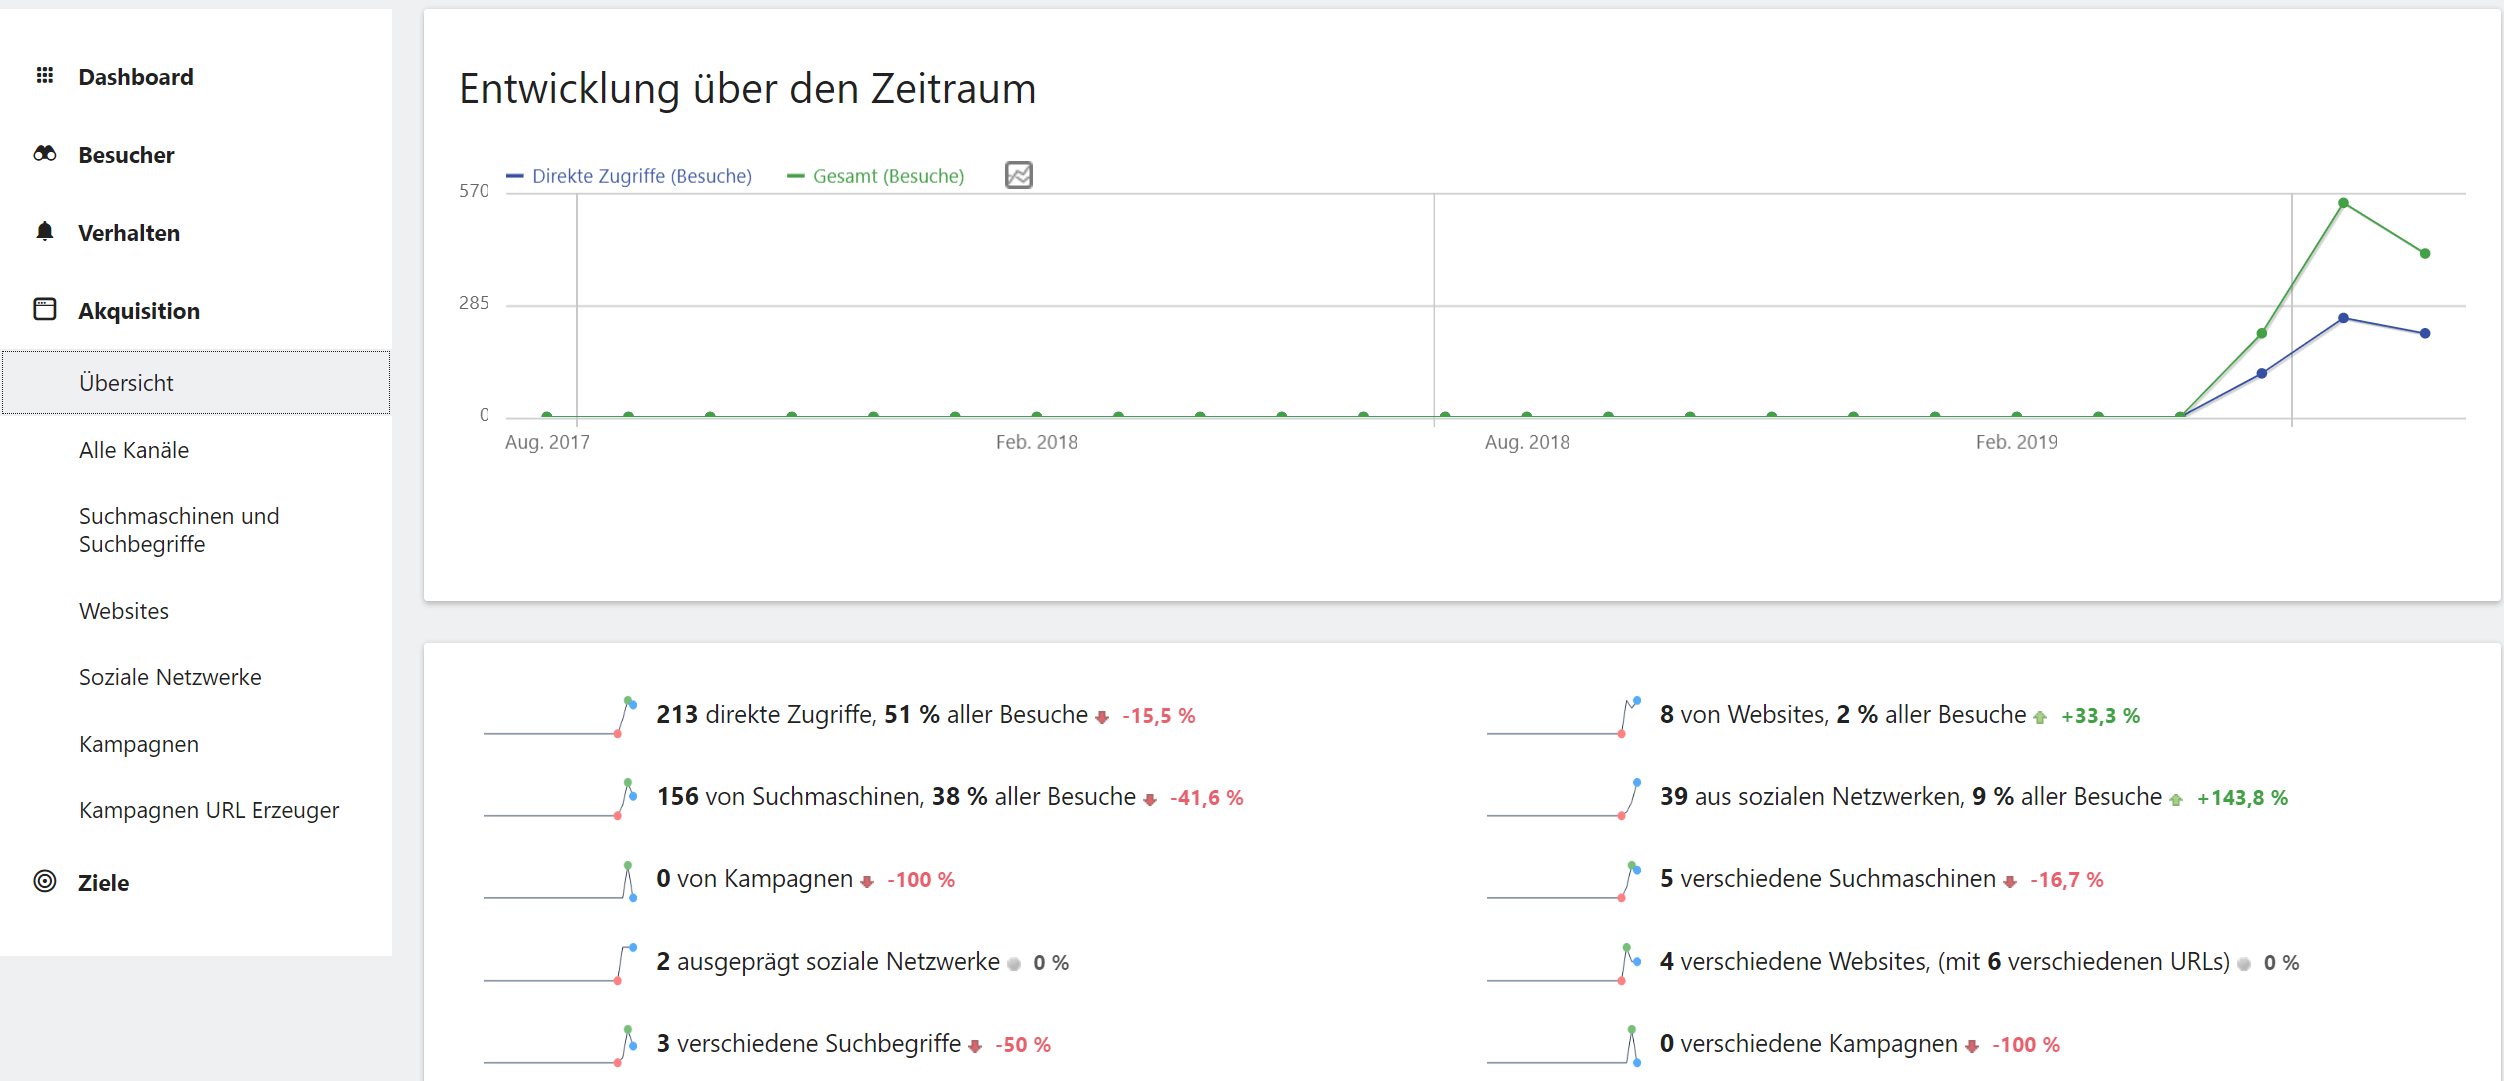
Task: Open Soziale Netzwerke report
Action: (x=170, y=677)
